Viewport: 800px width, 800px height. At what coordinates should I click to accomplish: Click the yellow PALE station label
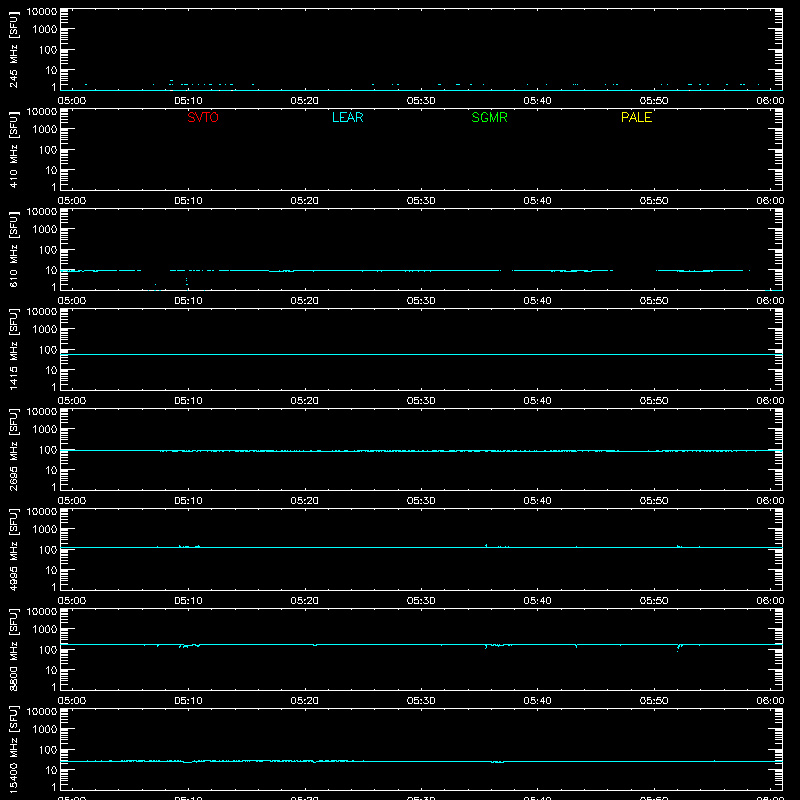[636, 117]
